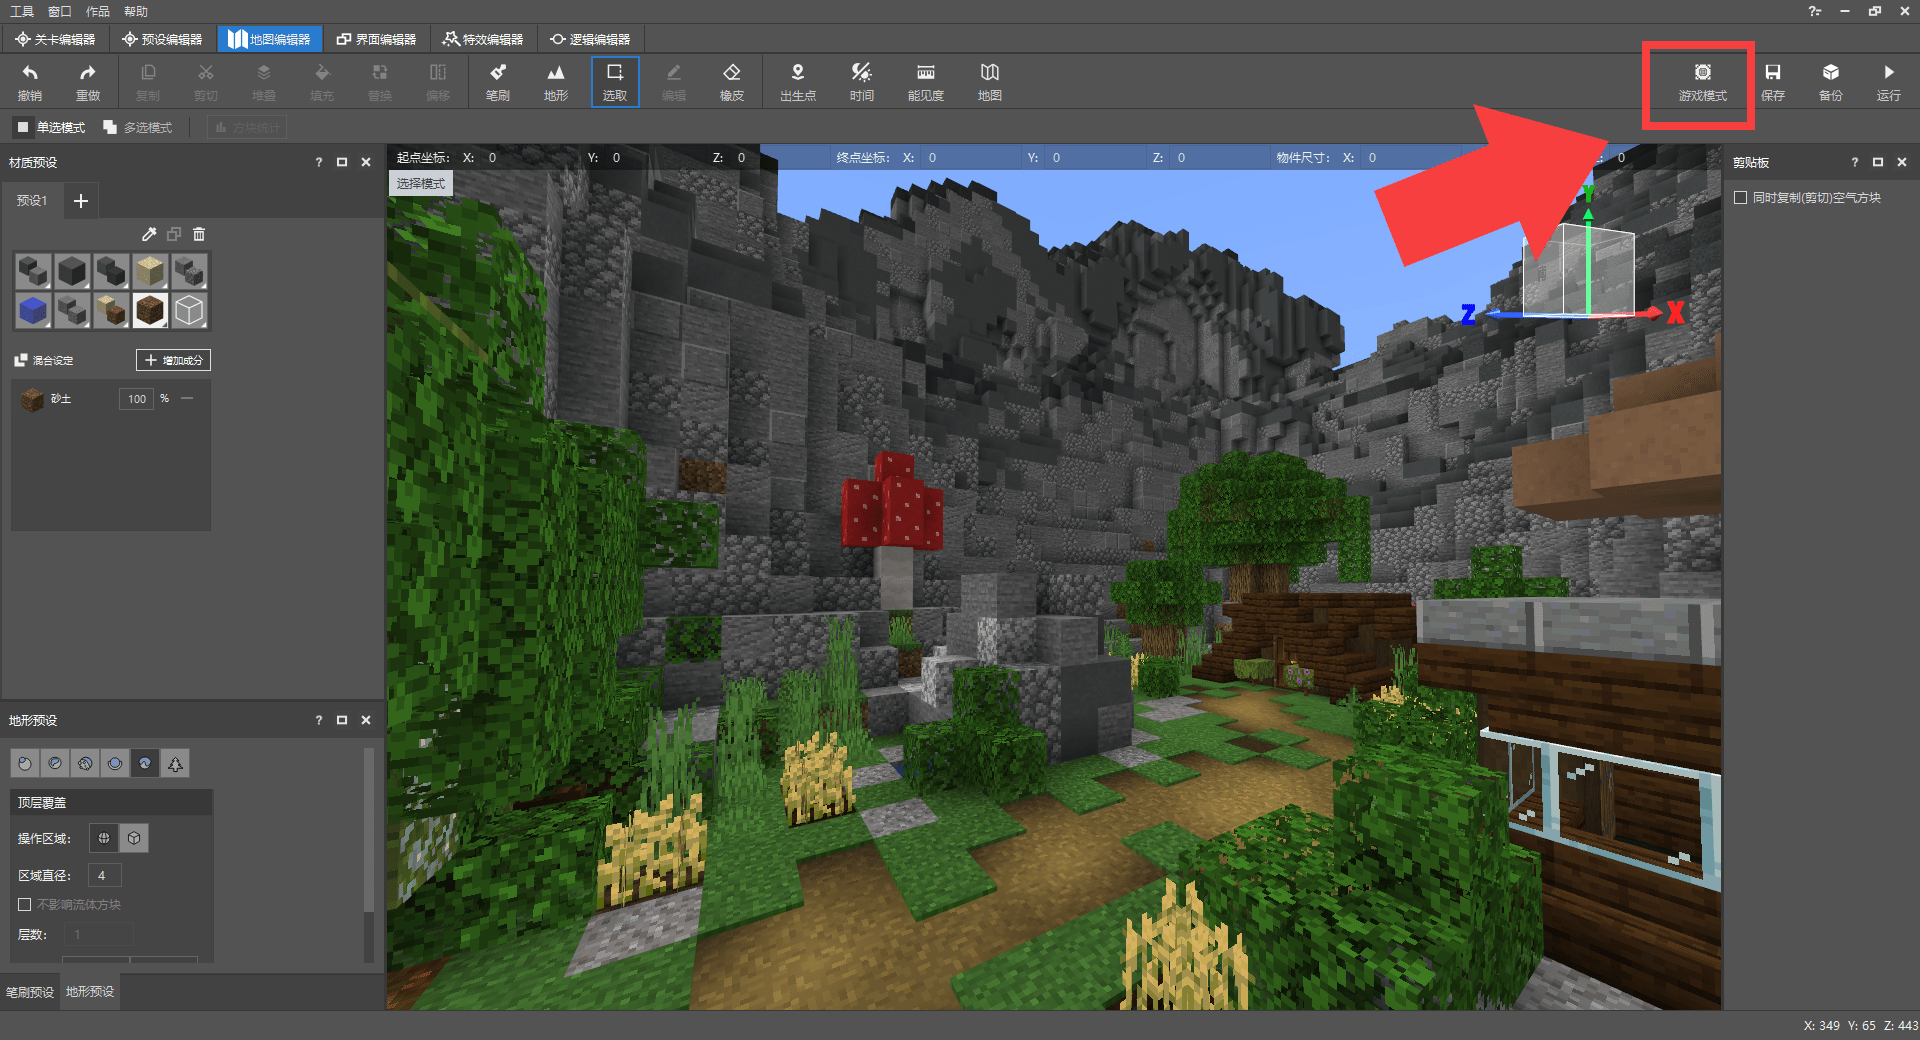1920x1040 pixels.
Task: Switch to 关卡编辑器 tab
Action: pyautogui.click(x=55, y=39)
